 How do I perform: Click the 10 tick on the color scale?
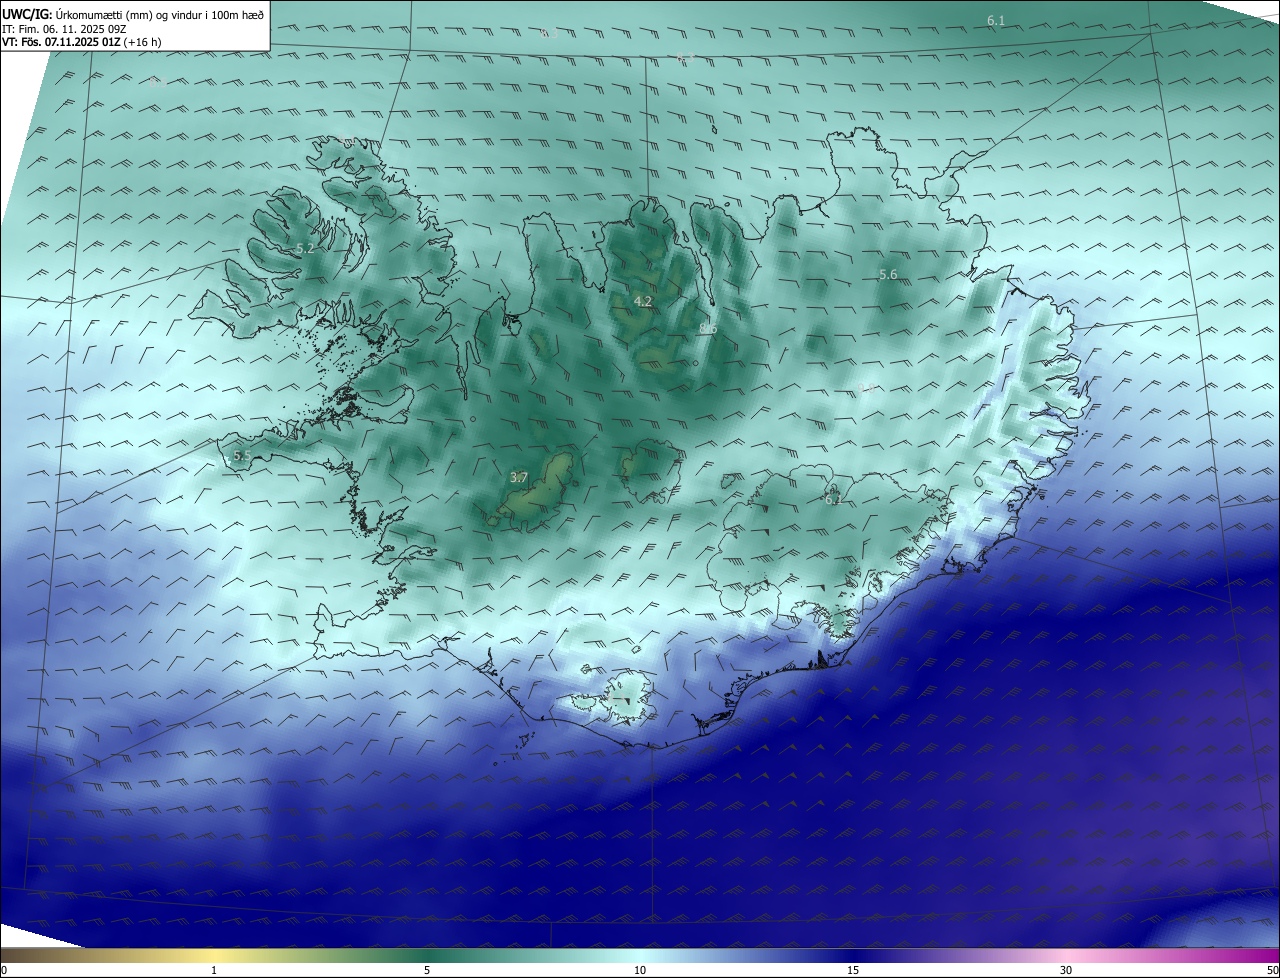(640, 970)
